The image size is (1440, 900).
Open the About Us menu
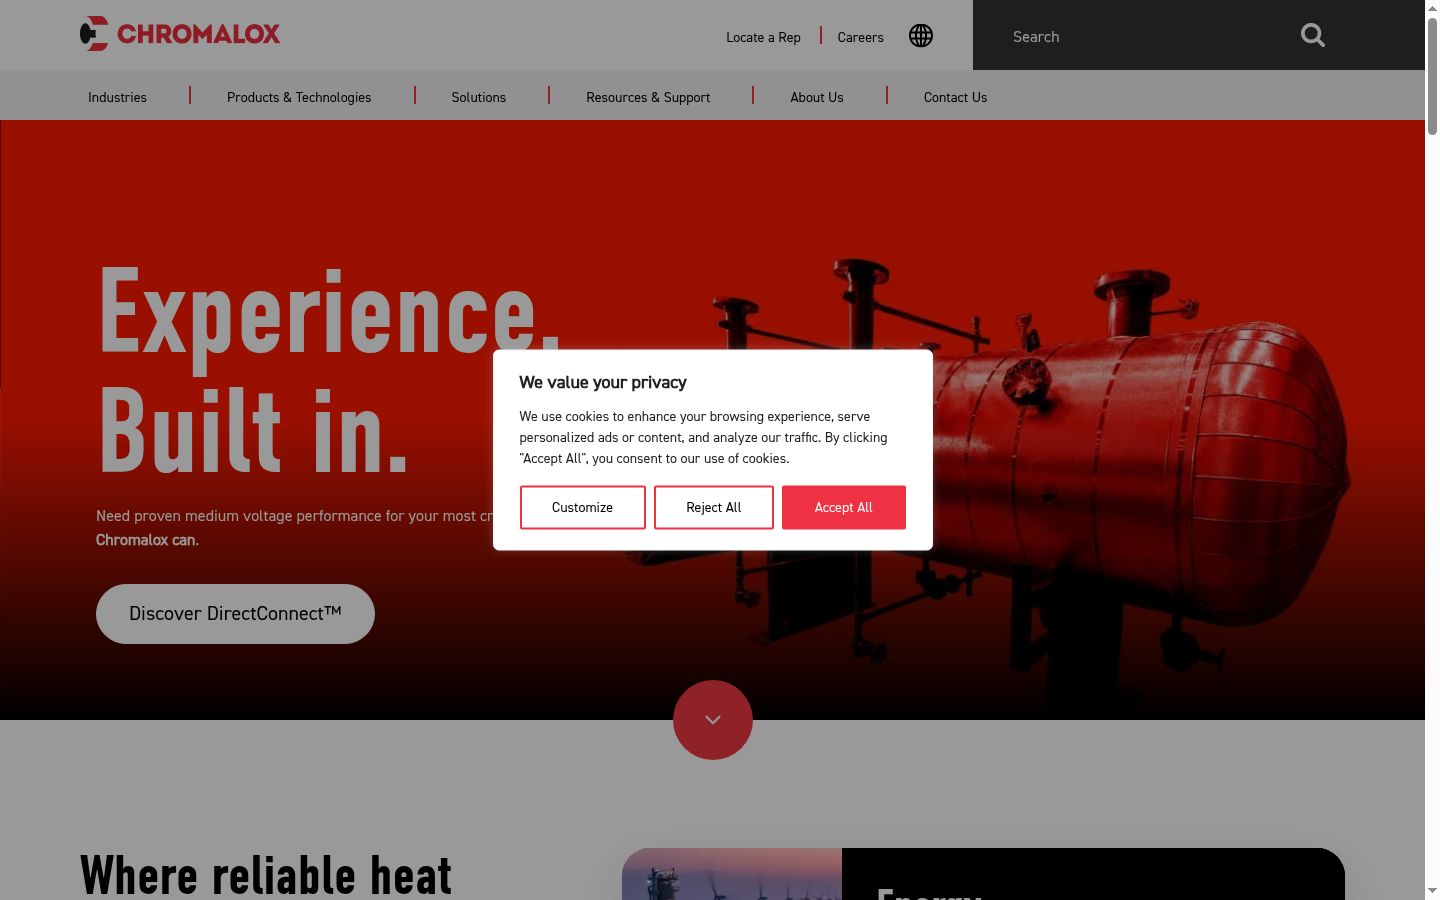817,97
